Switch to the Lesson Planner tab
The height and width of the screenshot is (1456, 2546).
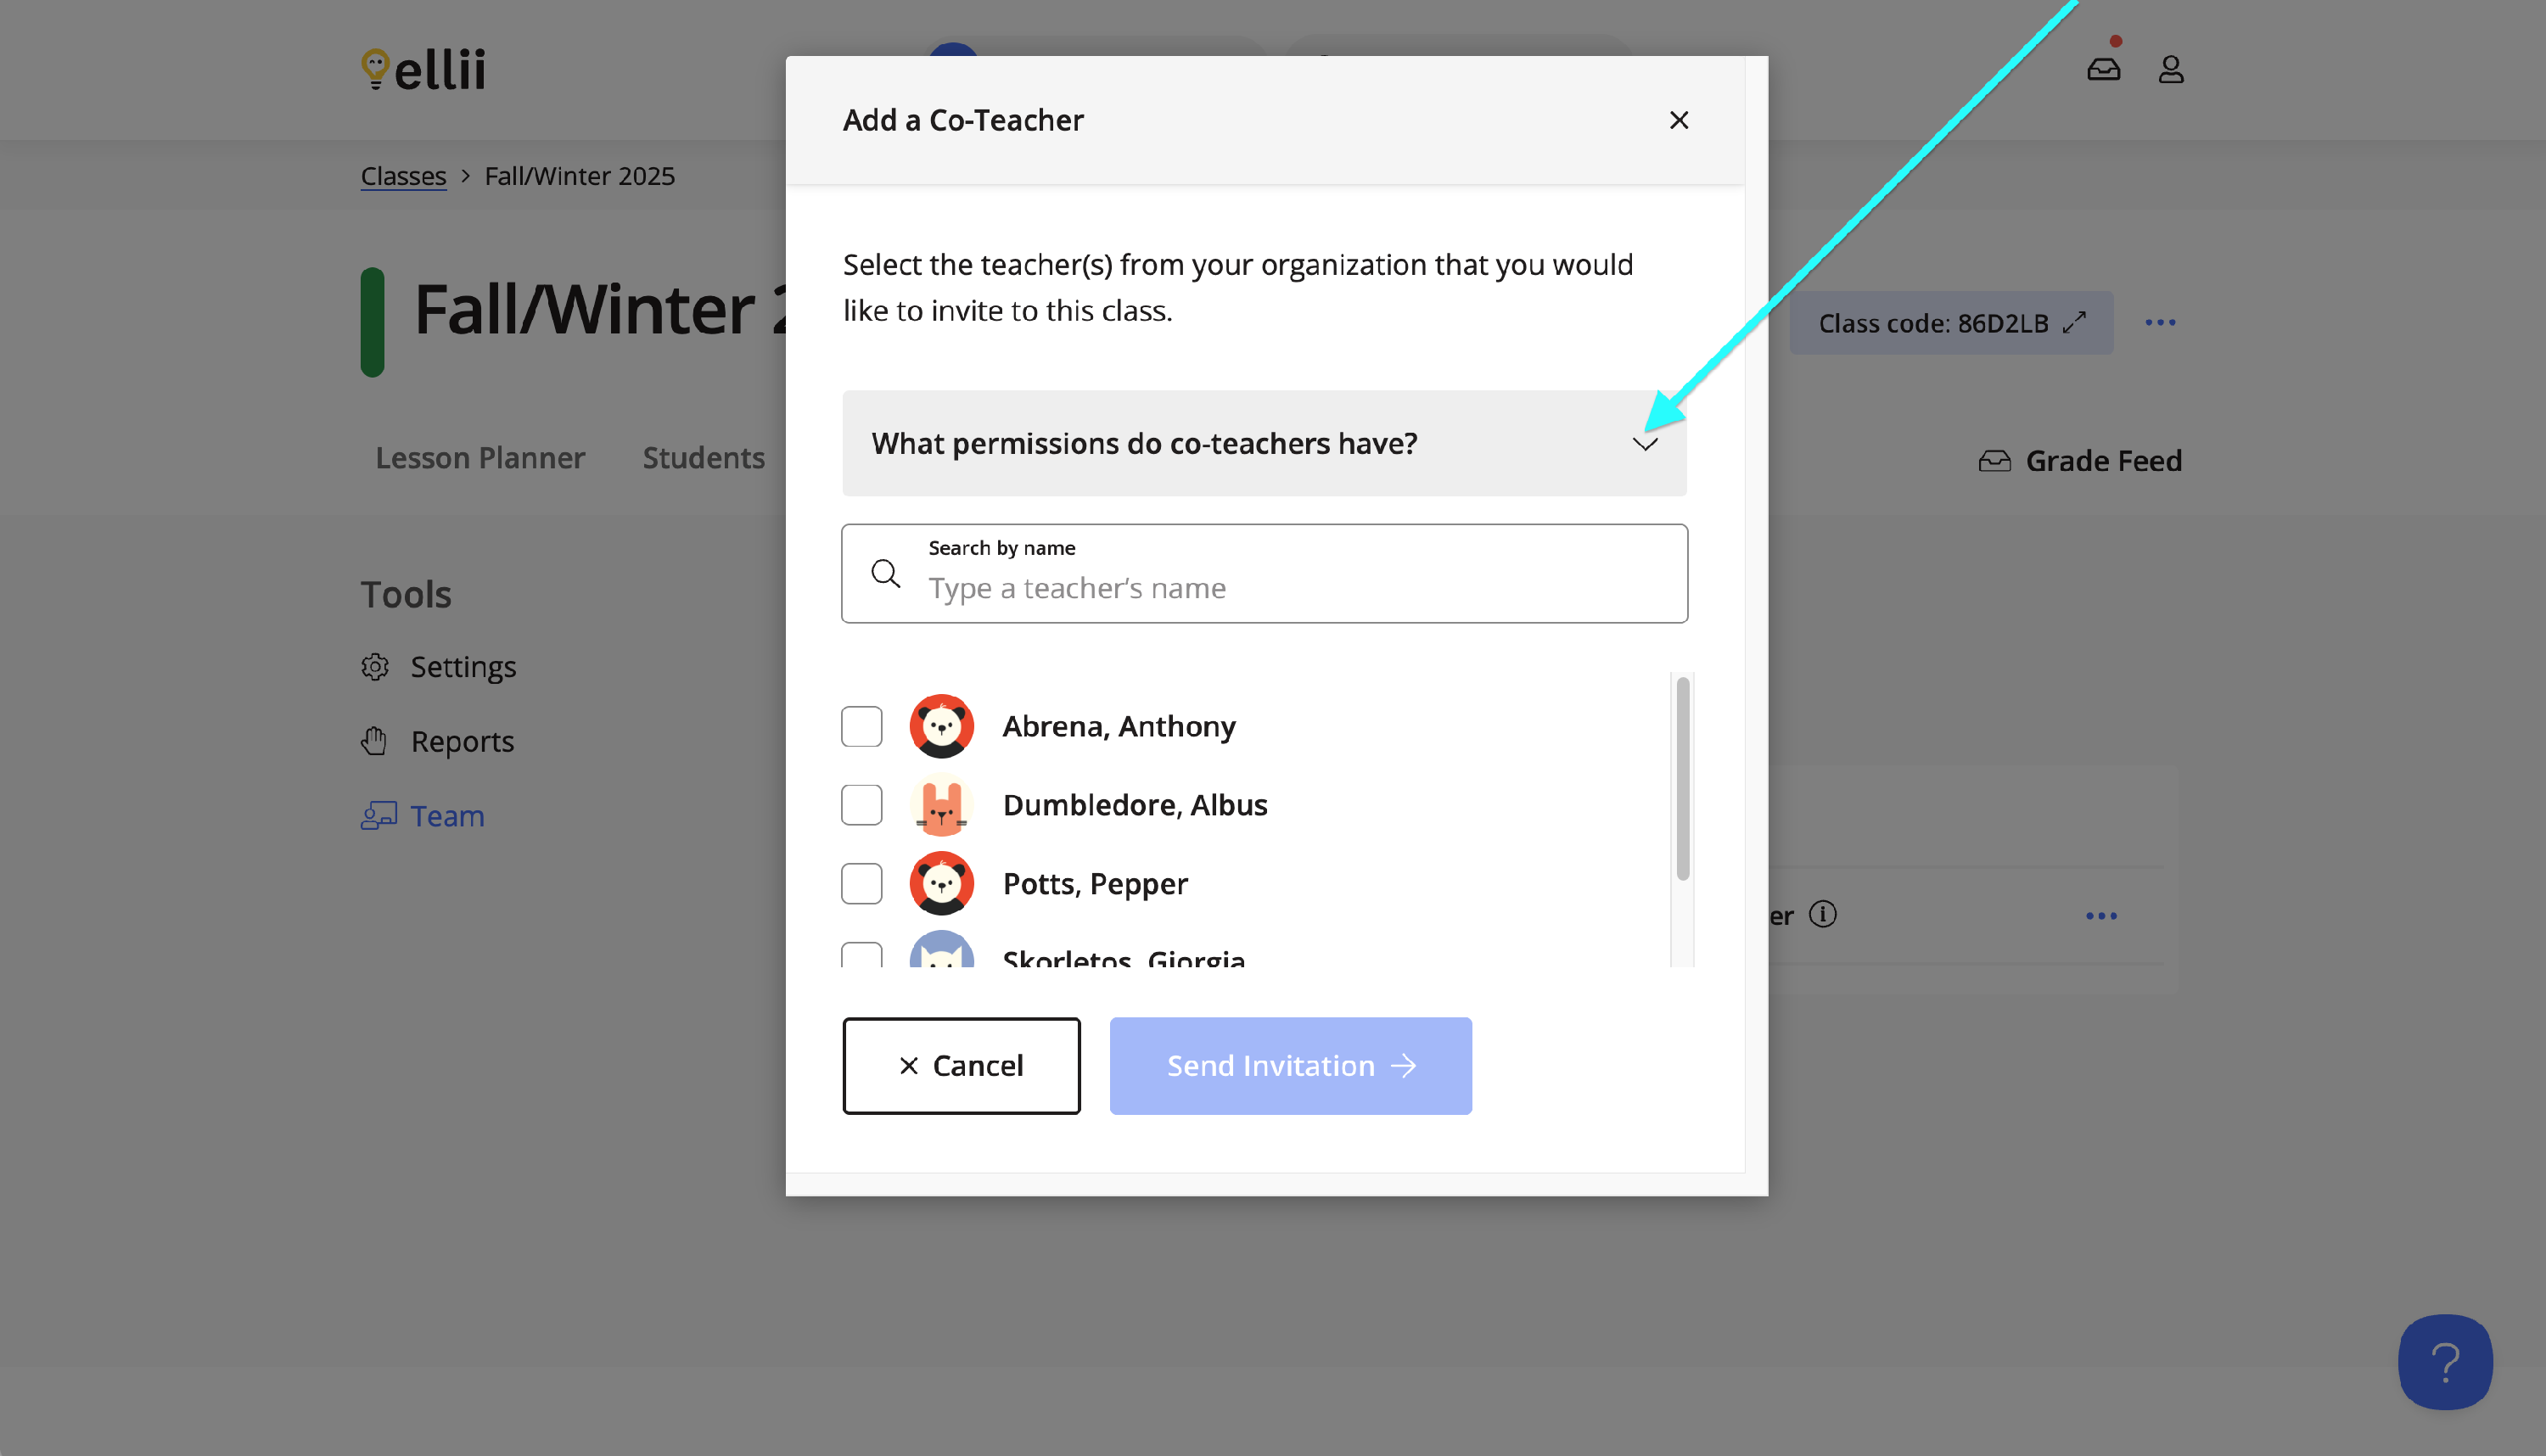[480, 458]
